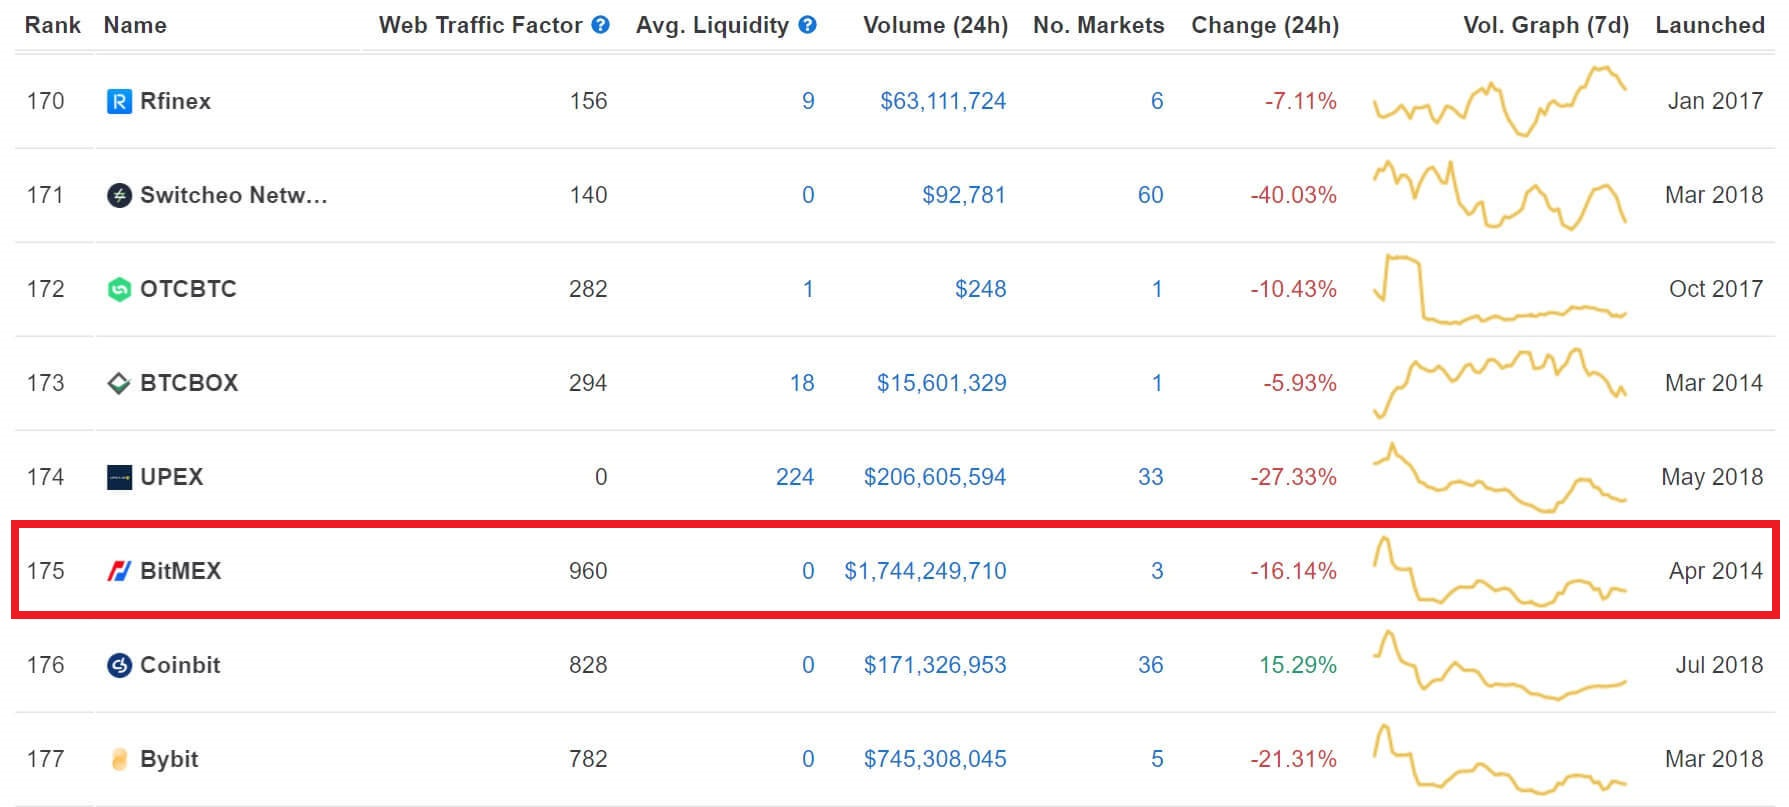This screenshot has width=1789, height=807.
Task: Click UPEX volume $206,605,594
Action: click(935, 477)
